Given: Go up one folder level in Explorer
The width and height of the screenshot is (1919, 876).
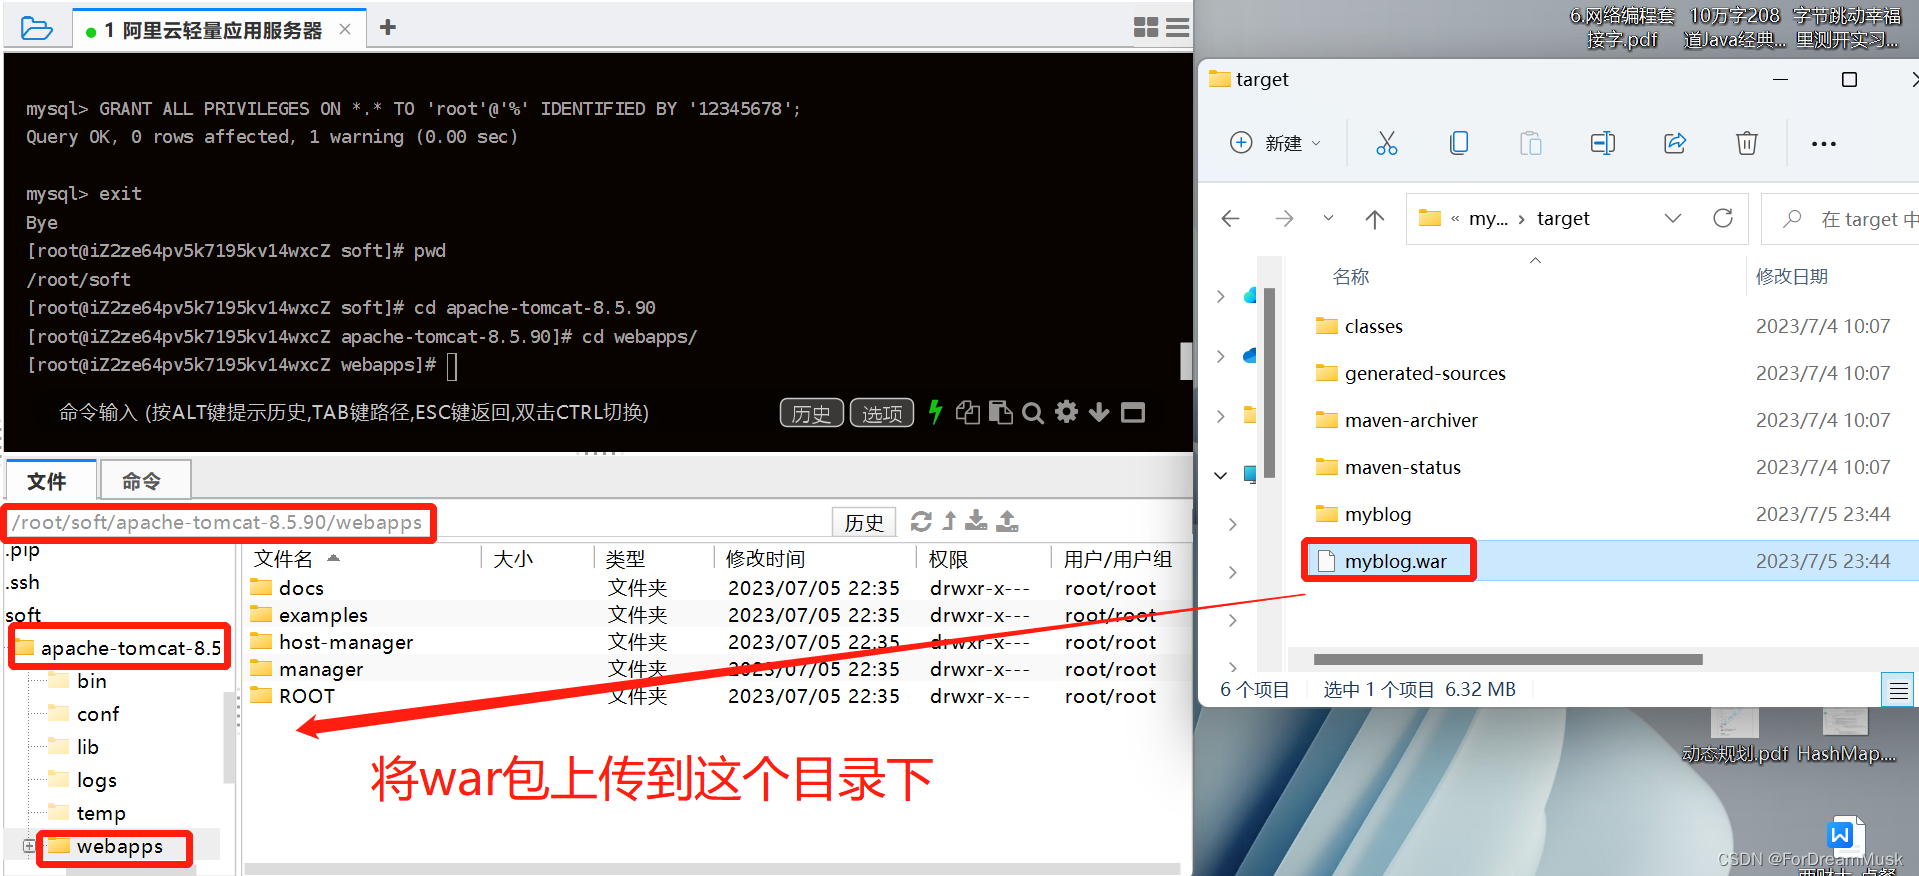Looking at the screenshot, I should 1375,218.
